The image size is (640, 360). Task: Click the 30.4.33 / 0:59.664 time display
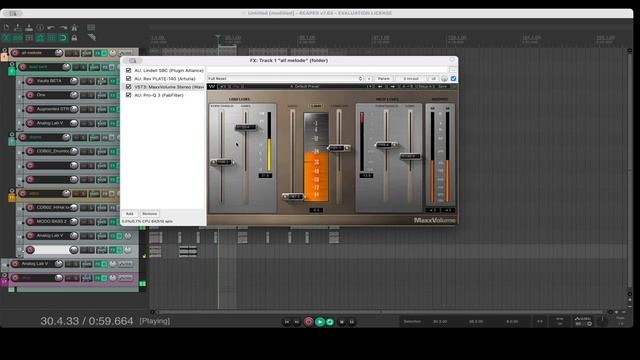coord(87,321)
